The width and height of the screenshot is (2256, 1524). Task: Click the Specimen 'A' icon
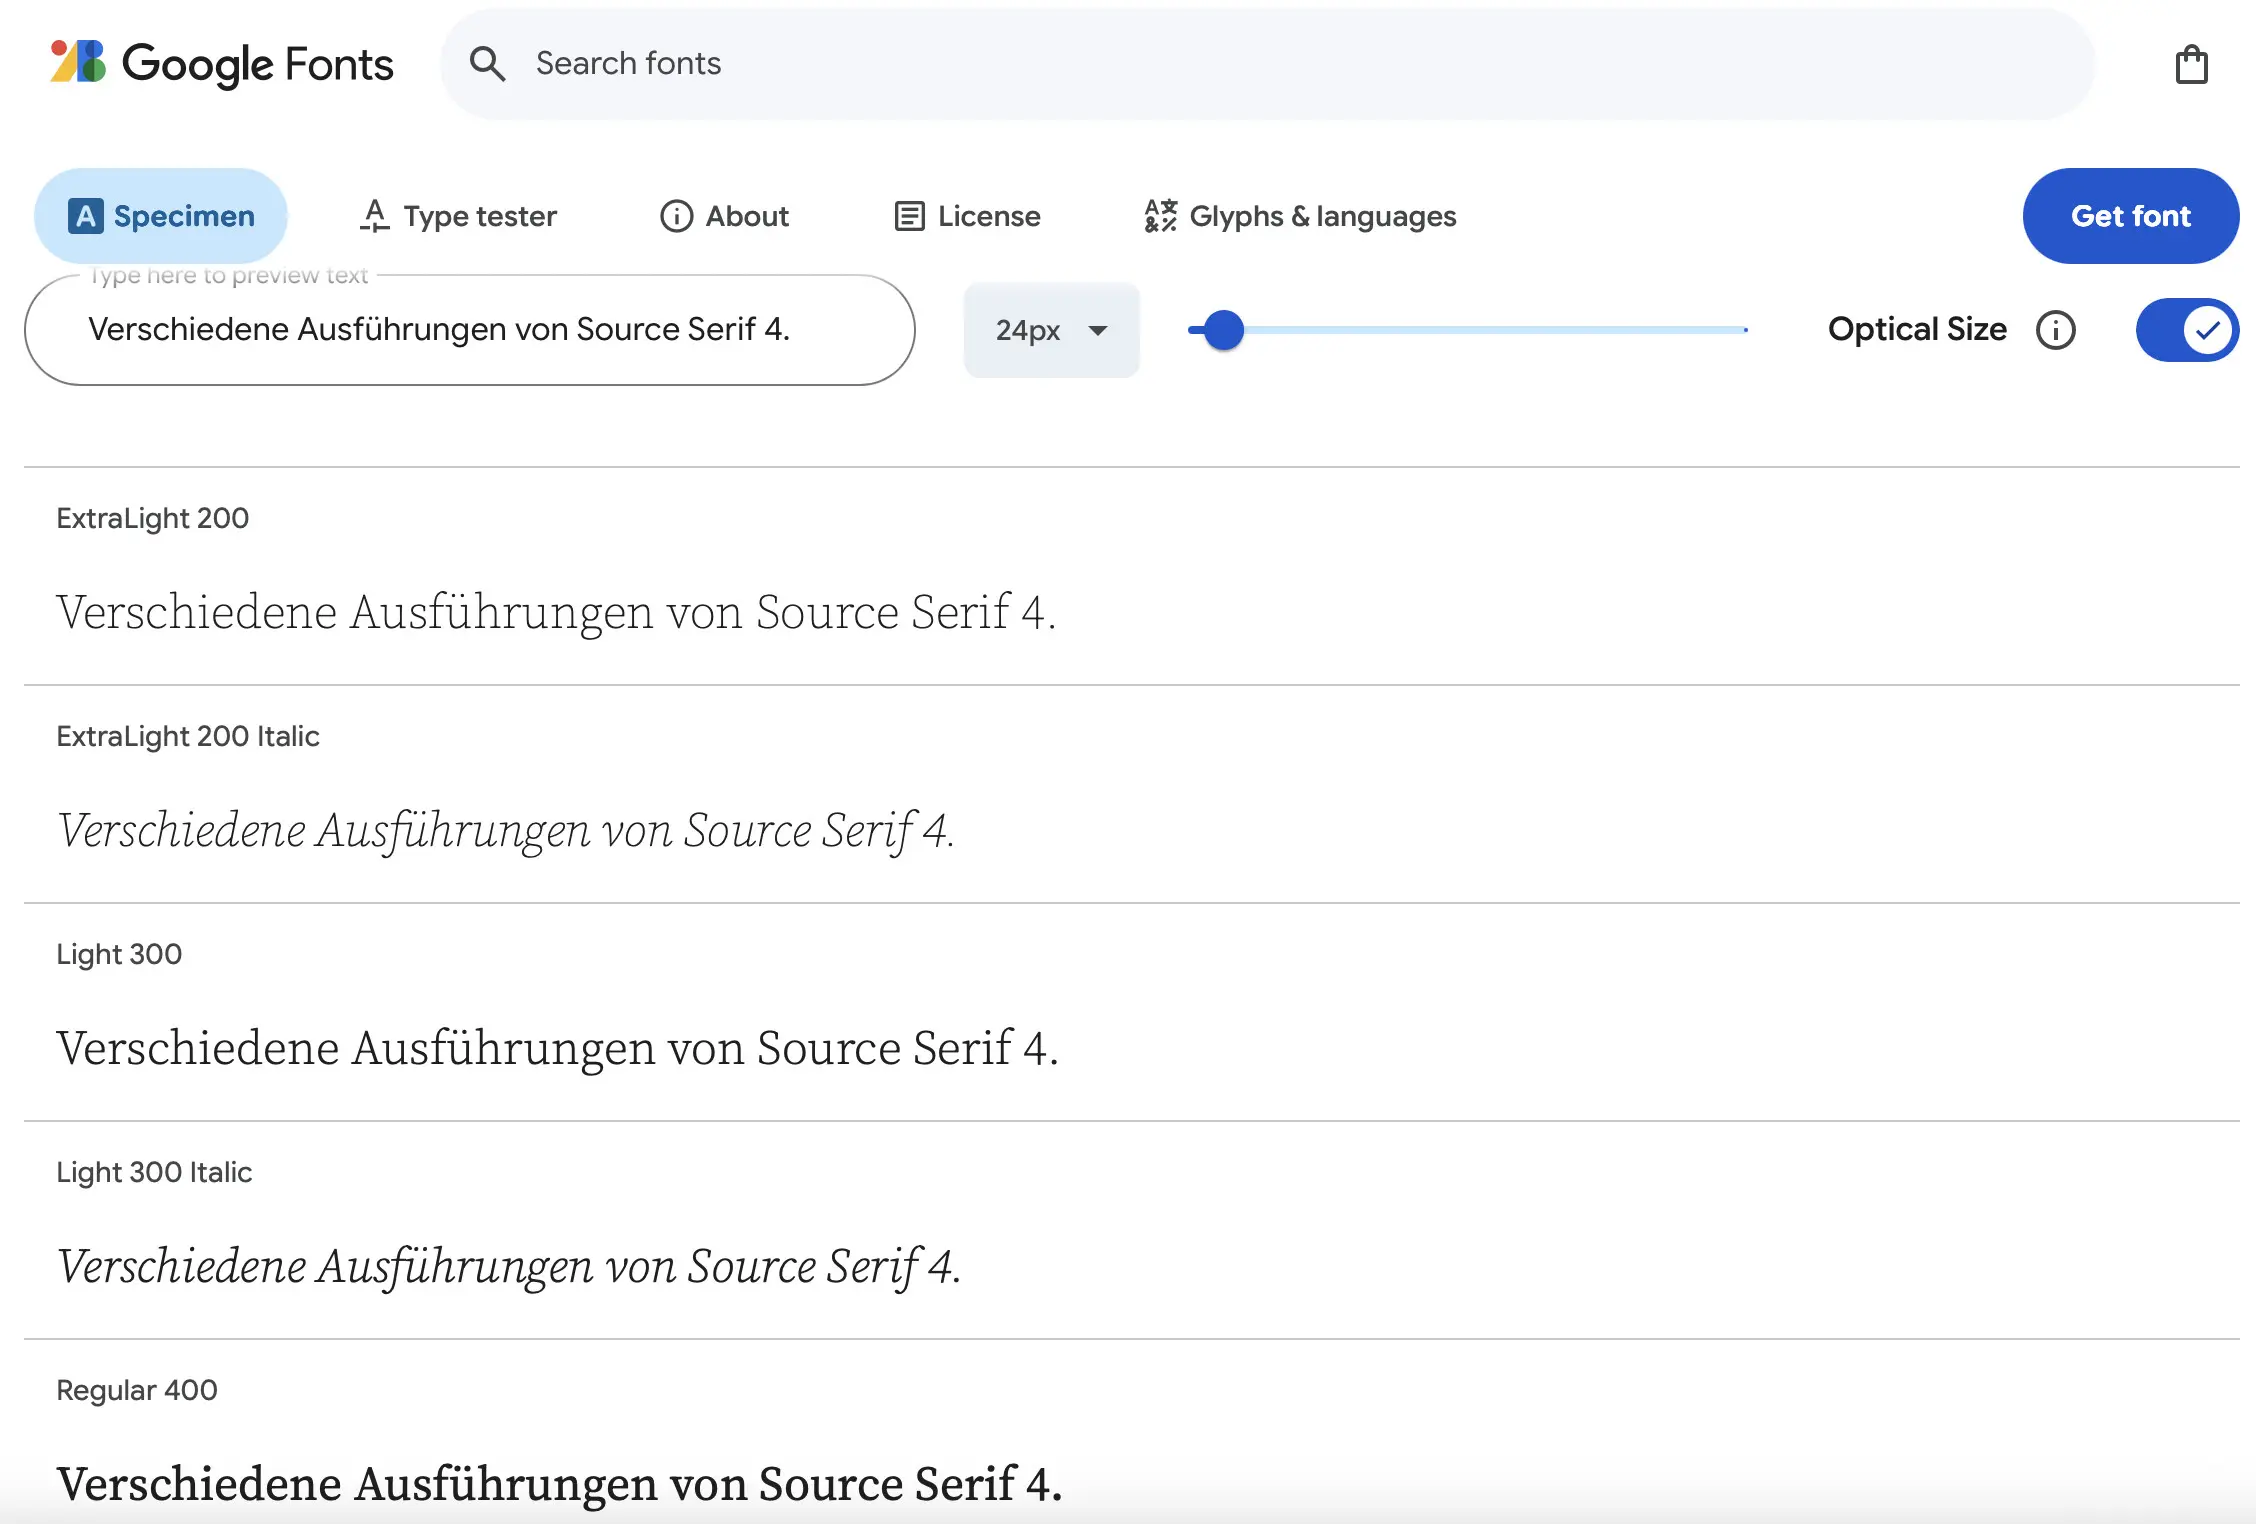[86, 215]
